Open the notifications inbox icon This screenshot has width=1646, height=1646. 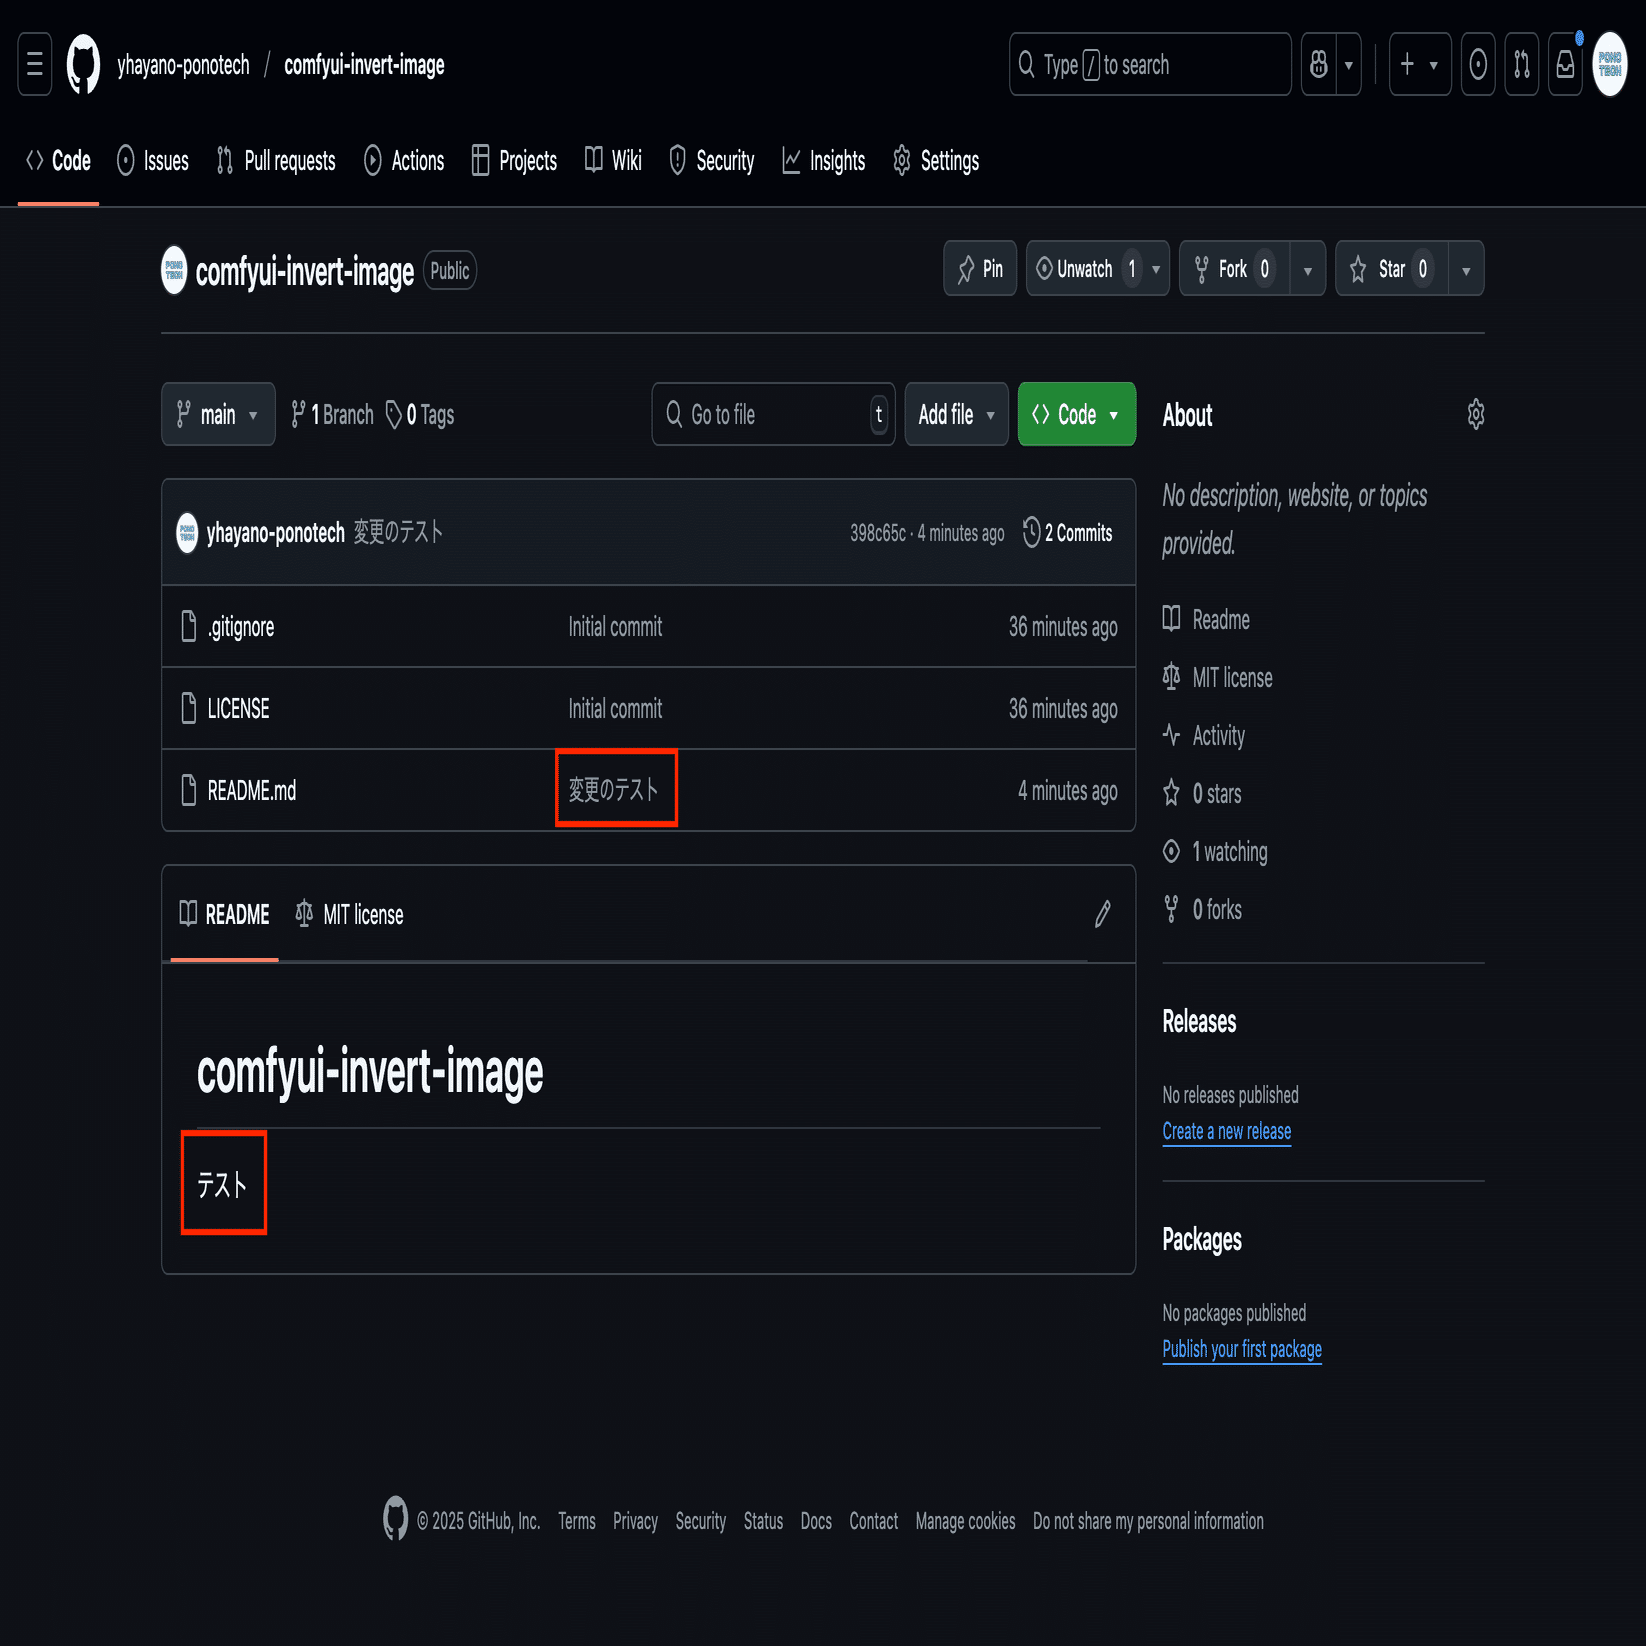pos(1566,65)
